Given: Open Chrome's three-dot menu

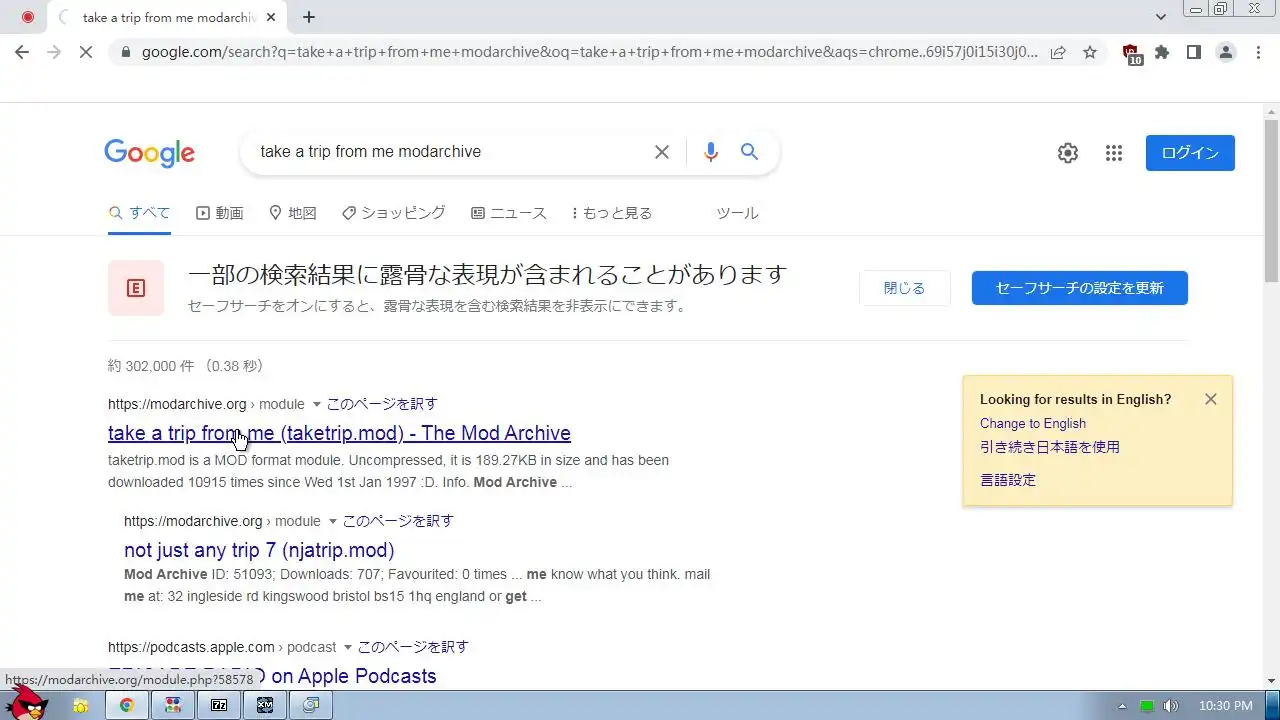Looking at the screenshot, I should [x=1258, y=52].
